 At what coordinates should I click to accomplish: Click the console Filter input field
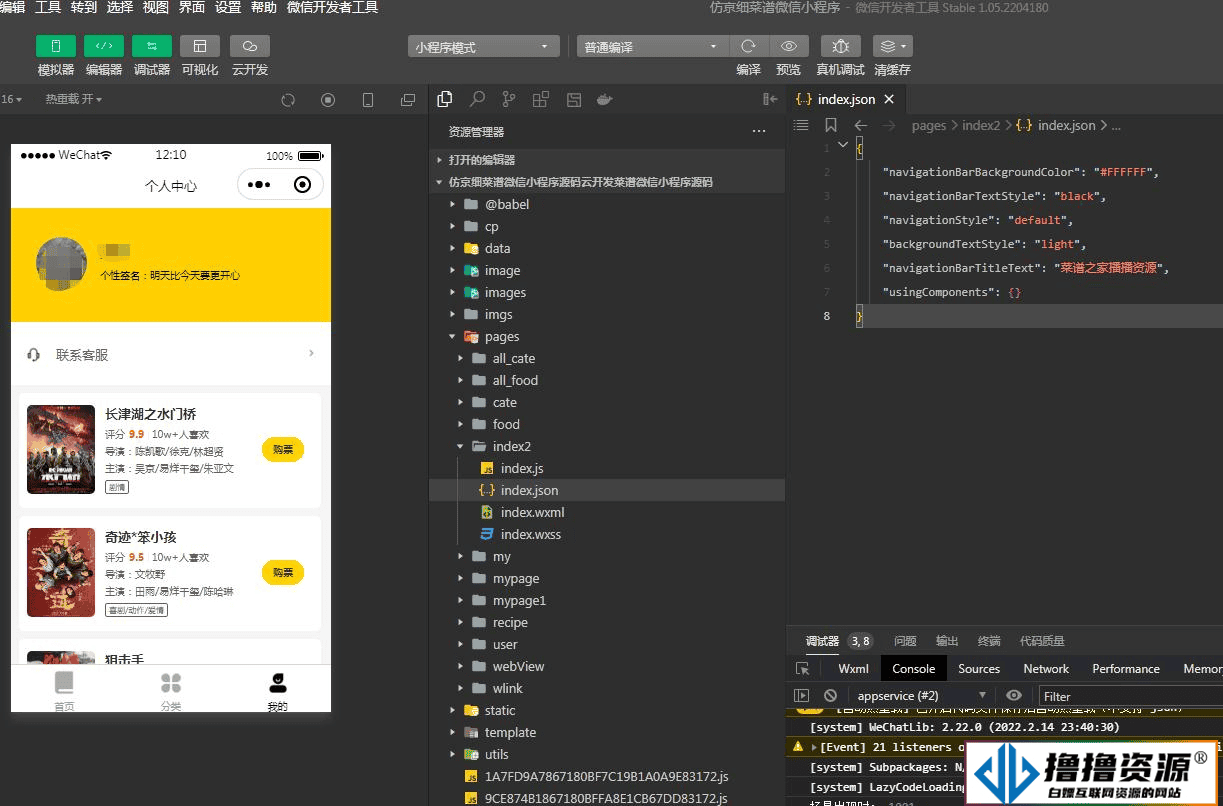[x=1131, y=696]
